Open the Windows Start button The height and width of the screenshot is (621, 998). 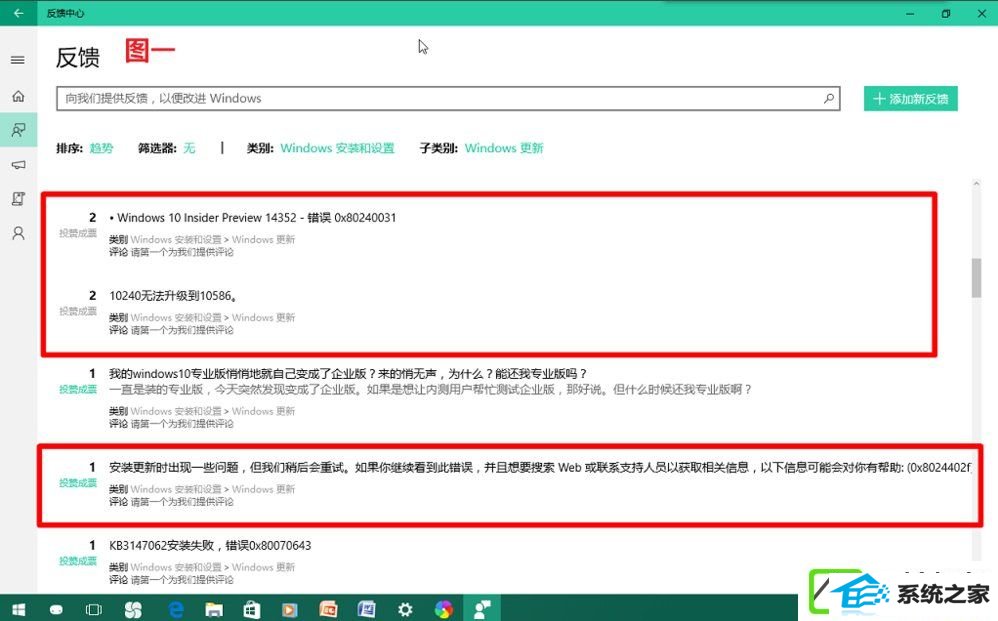coord(18,610)
